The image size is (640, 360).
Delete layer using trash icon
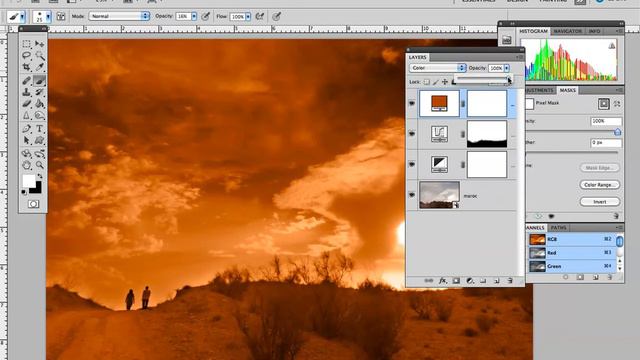(510, 280)
